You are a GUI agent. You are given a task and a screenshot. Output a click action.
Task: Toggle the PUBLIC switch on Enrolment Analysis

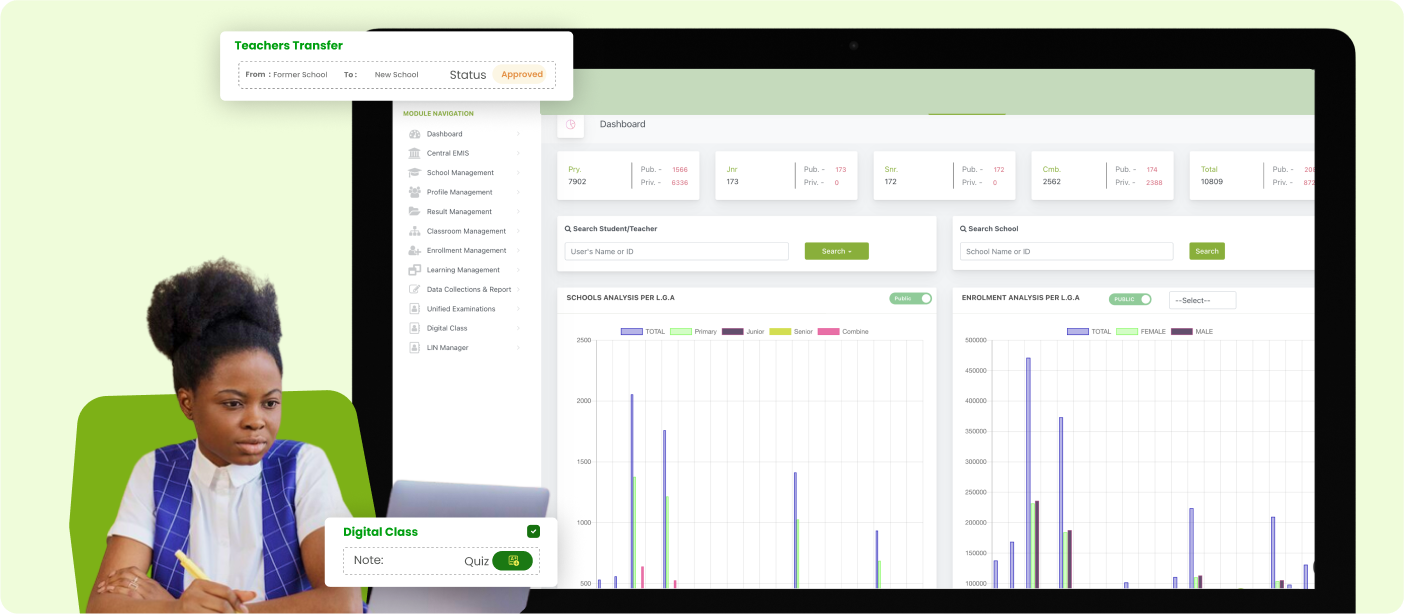coord(1130,299)
